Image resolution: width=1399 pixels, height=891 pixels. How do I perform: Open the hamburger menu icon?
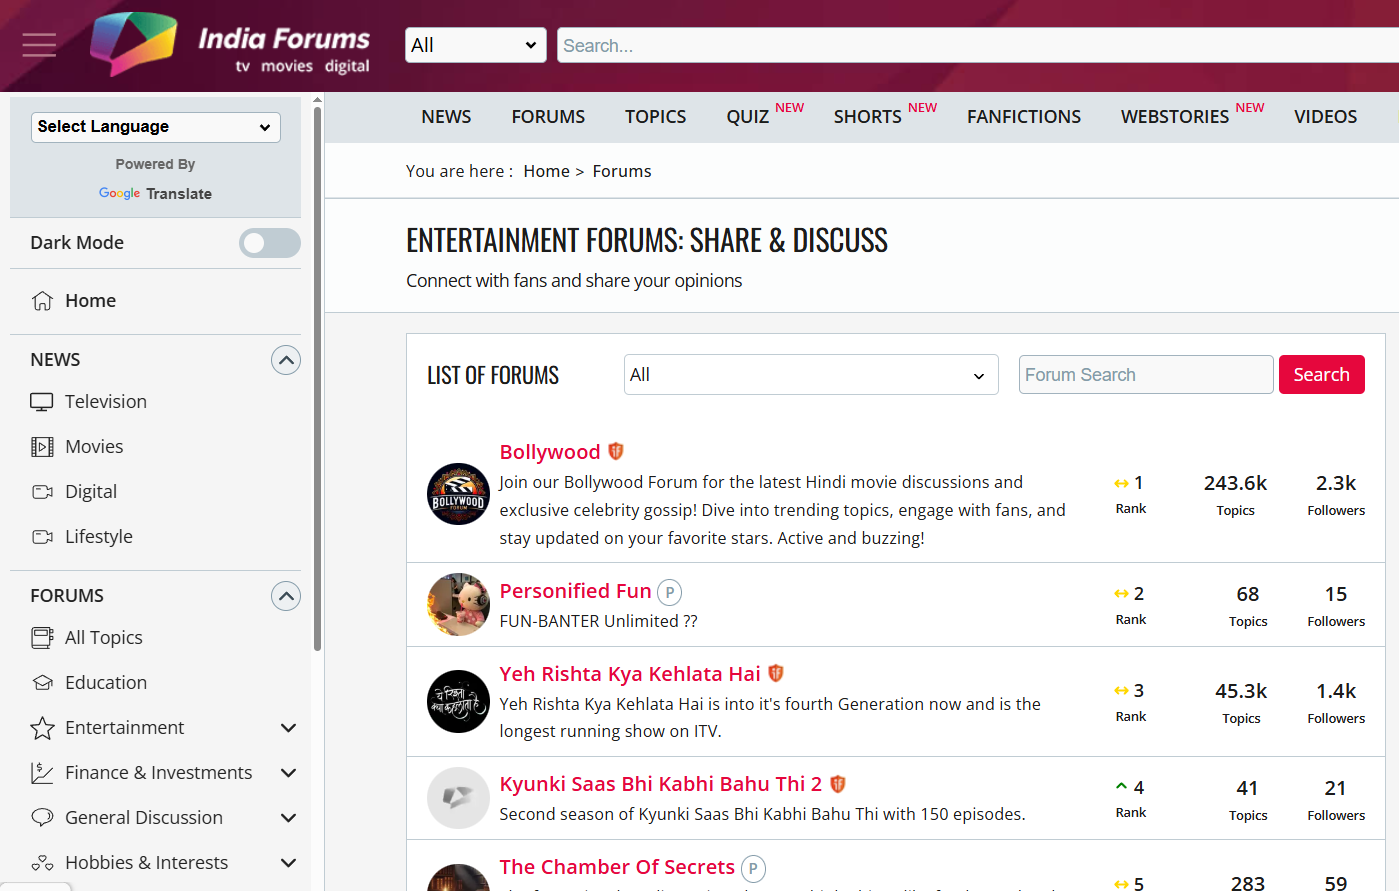pyautogui.click(x=39, y=45)
